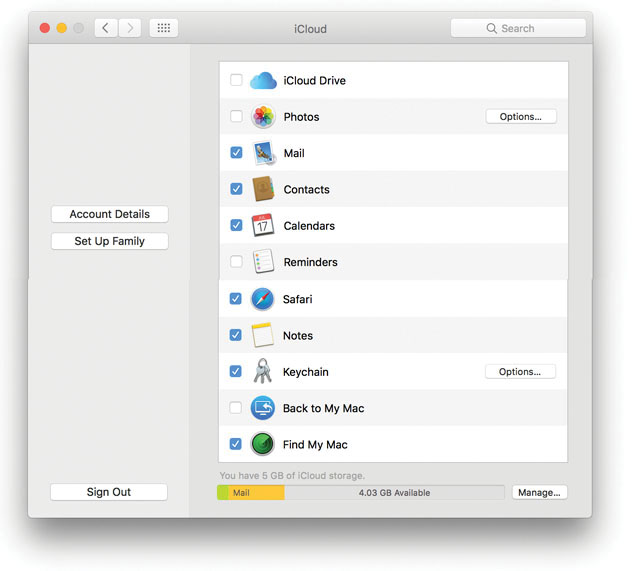This screenshot has height=571, width=640.
Task: Go back with the left arrow button
Action: pos(106,28)
